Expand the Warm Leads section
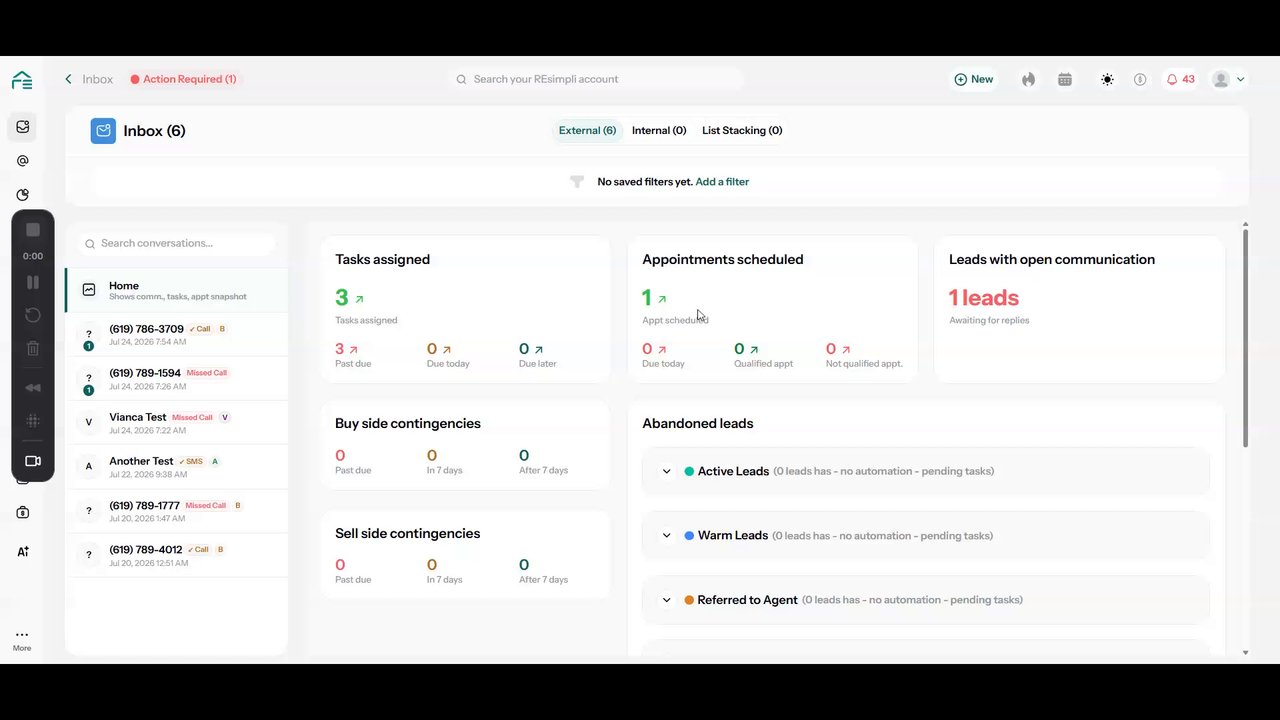This screenshot has height=720, width=1280. [x=666, y=535]
